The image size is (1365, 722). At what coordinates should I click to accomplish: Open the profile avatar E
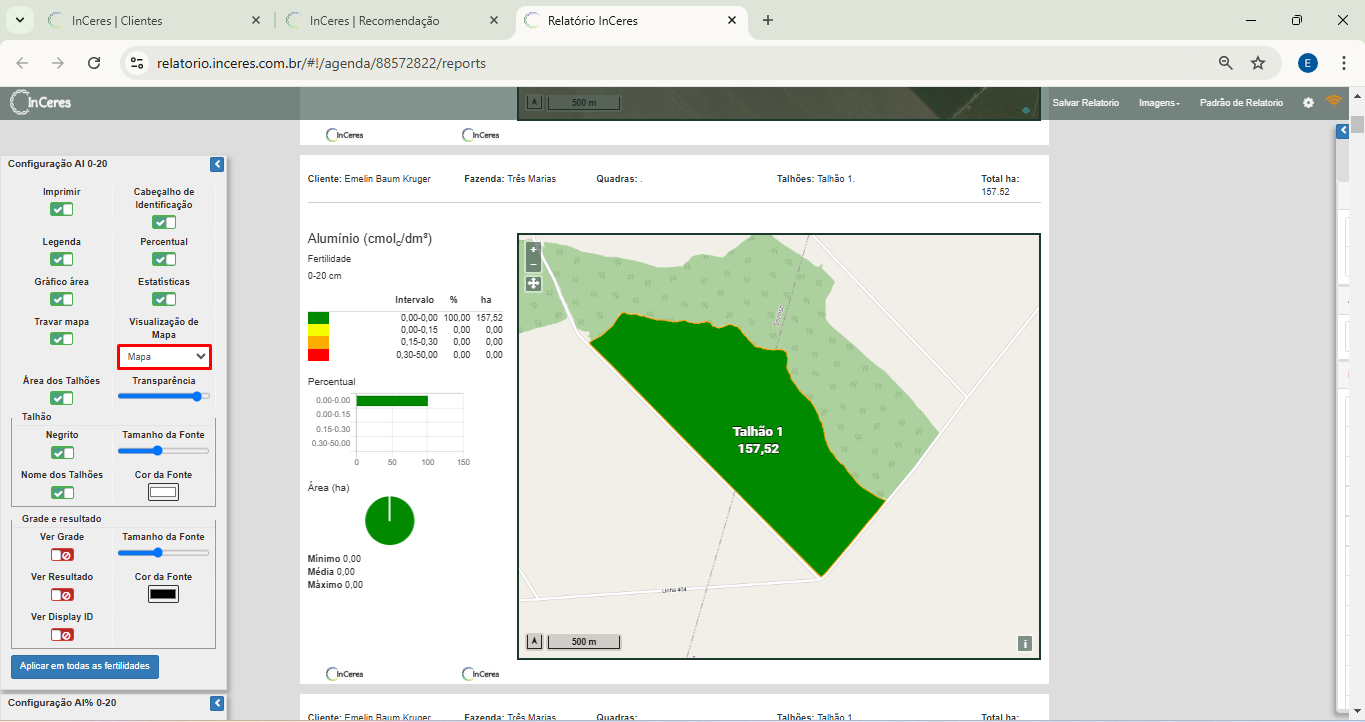[x=1308, y=63]
